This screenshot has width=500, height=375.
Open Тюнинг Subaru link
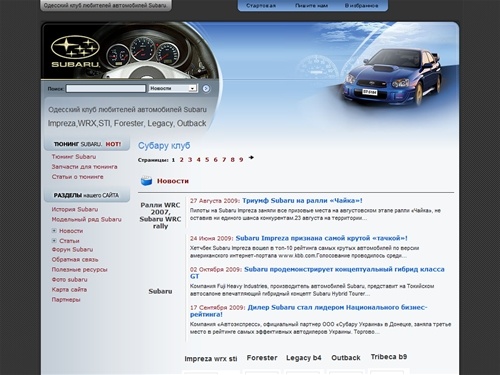74,157
